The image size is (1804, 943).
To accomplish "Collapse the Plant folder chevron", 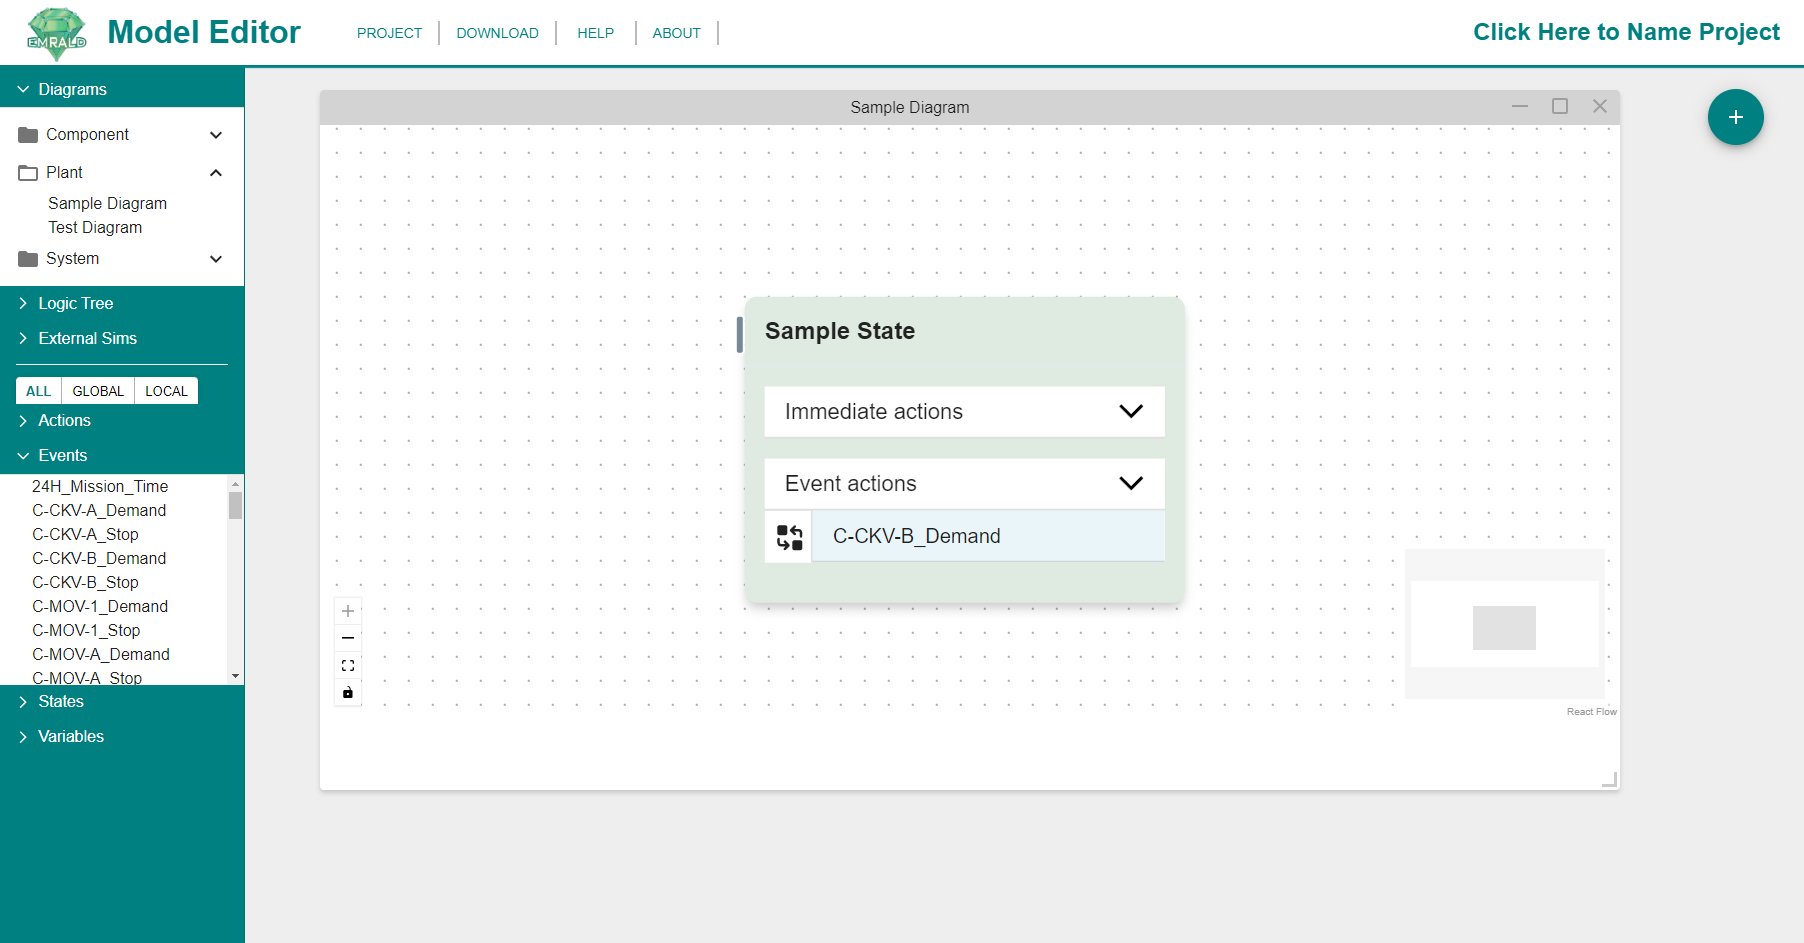I will 216,173.
